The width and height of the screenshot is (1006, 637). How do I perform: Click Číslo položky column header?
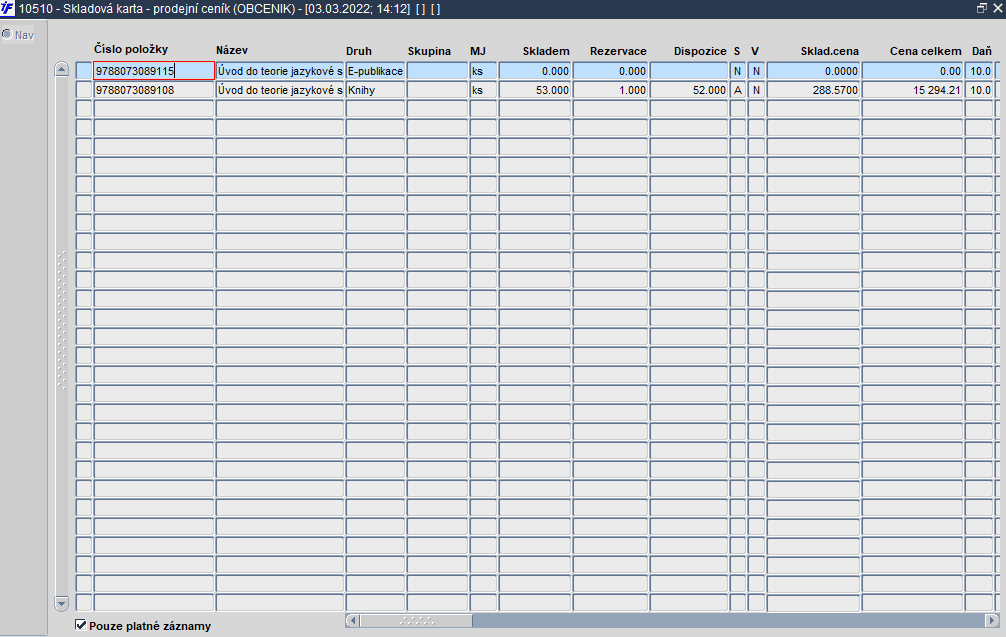(131, 49)
